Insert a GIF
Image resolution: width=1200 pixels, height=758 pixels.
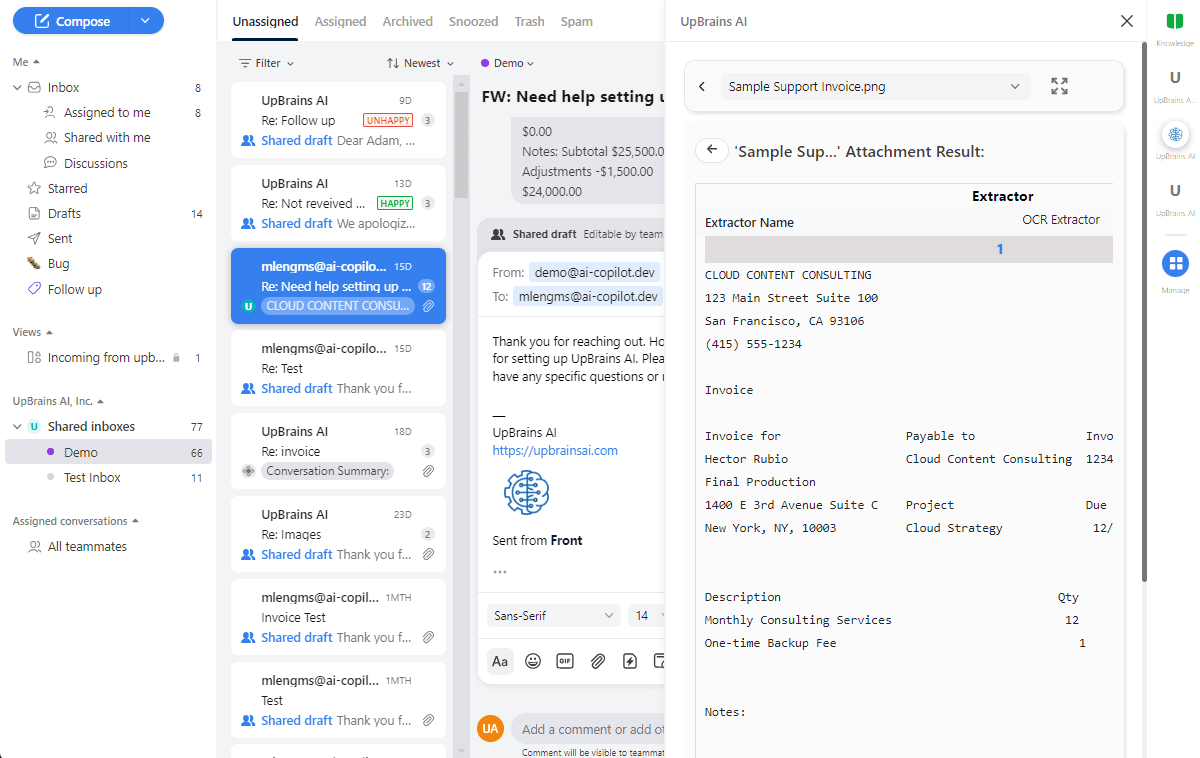(565, 661)
